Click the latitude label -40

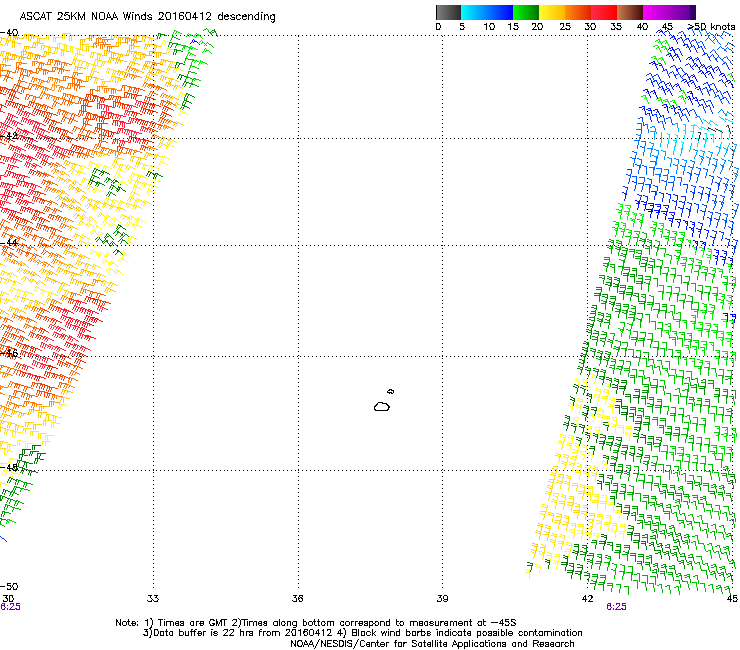(9, 33)
